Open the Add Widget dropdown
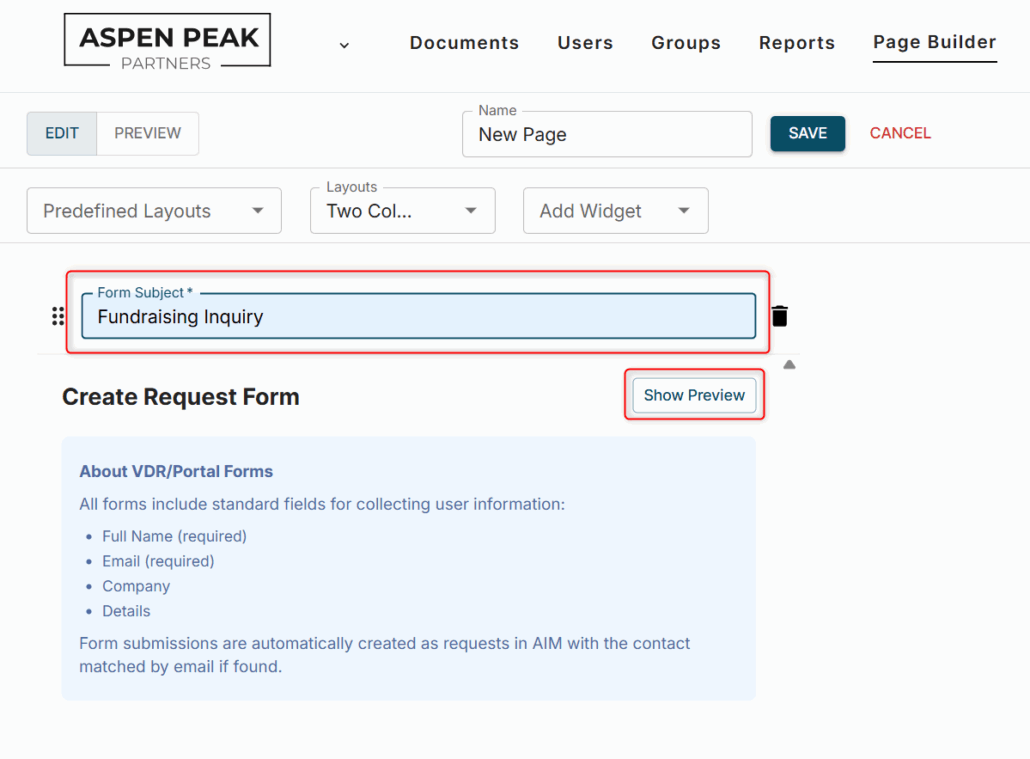The height and width of the screenshot is (759, 1030). 615,211
